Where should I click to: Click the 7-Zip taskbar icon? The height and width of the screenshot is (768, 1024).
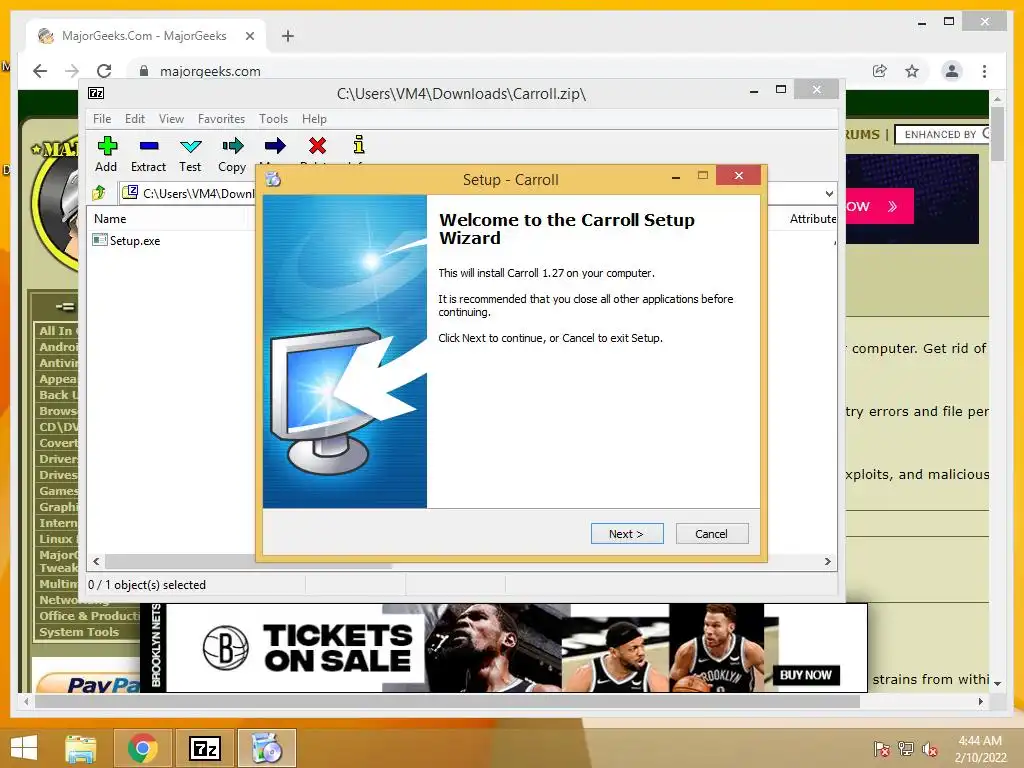click(x=205, y=748)
